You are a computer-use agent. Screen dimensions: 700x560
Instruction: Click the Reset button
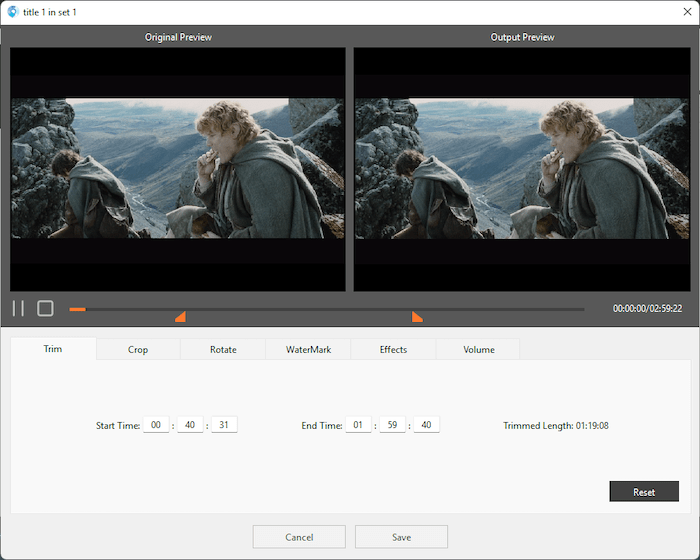(x=644, y=491)
